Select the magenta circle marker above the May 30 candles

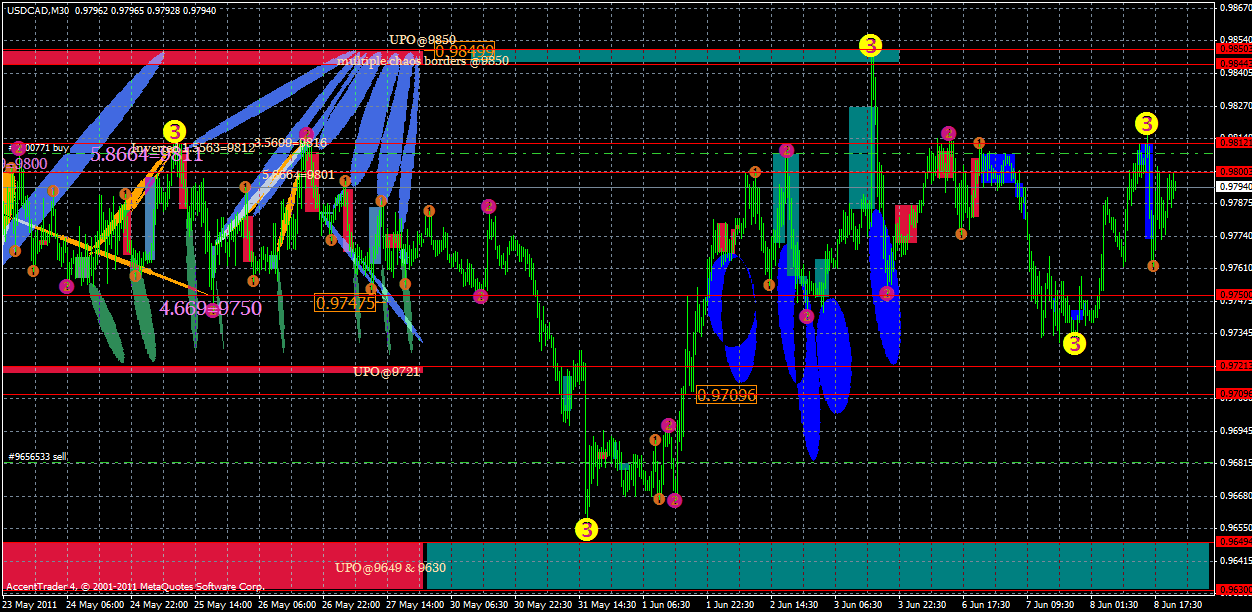pyautogui.click(x=488, y=206)
